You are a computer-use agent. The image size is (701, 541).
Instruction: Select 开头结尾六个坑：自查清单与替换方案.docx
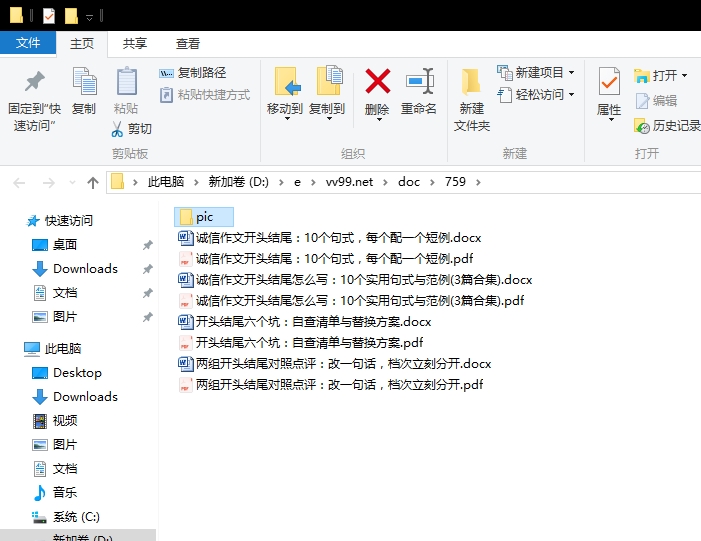tap(305, 321)
